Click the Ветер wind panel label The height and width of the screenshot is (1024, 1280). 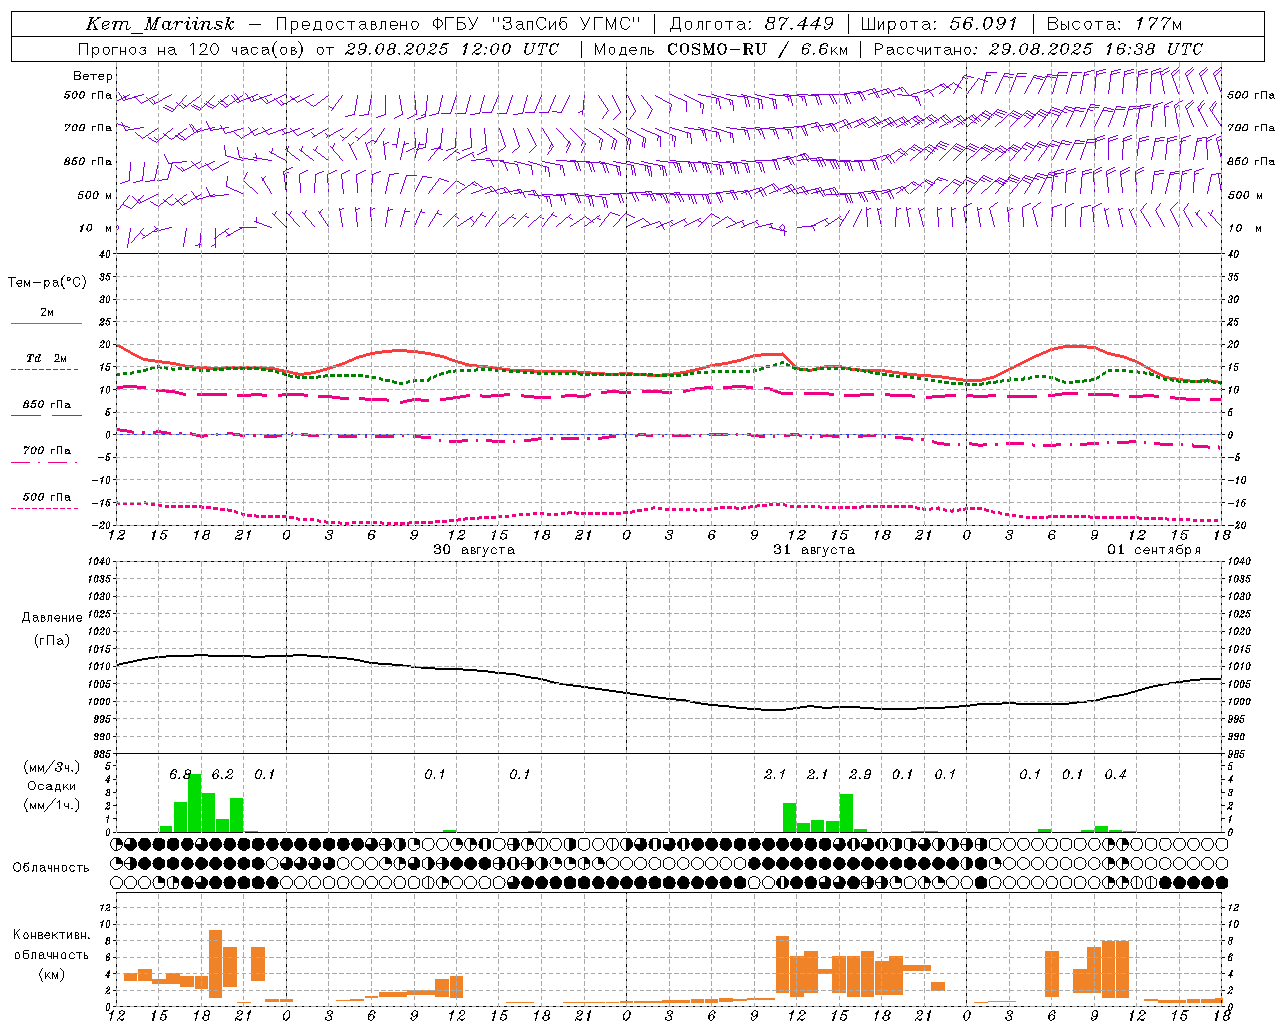coord(93,76)
